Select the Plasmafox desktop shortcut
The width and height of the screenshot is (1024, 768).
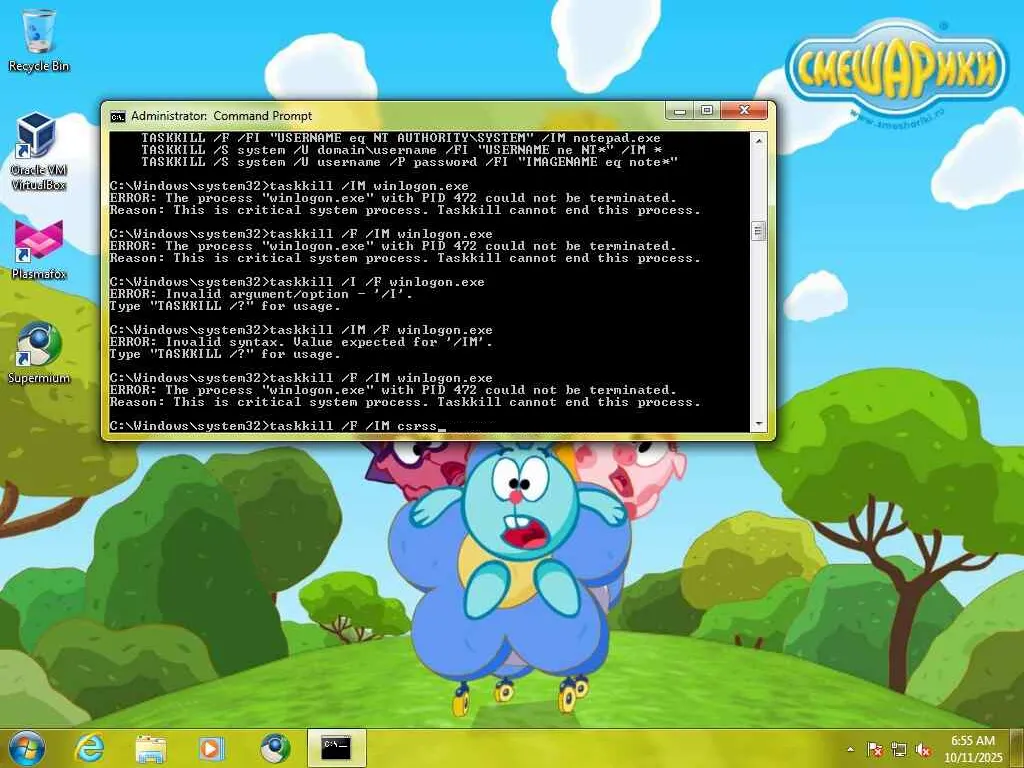(39, 251)
